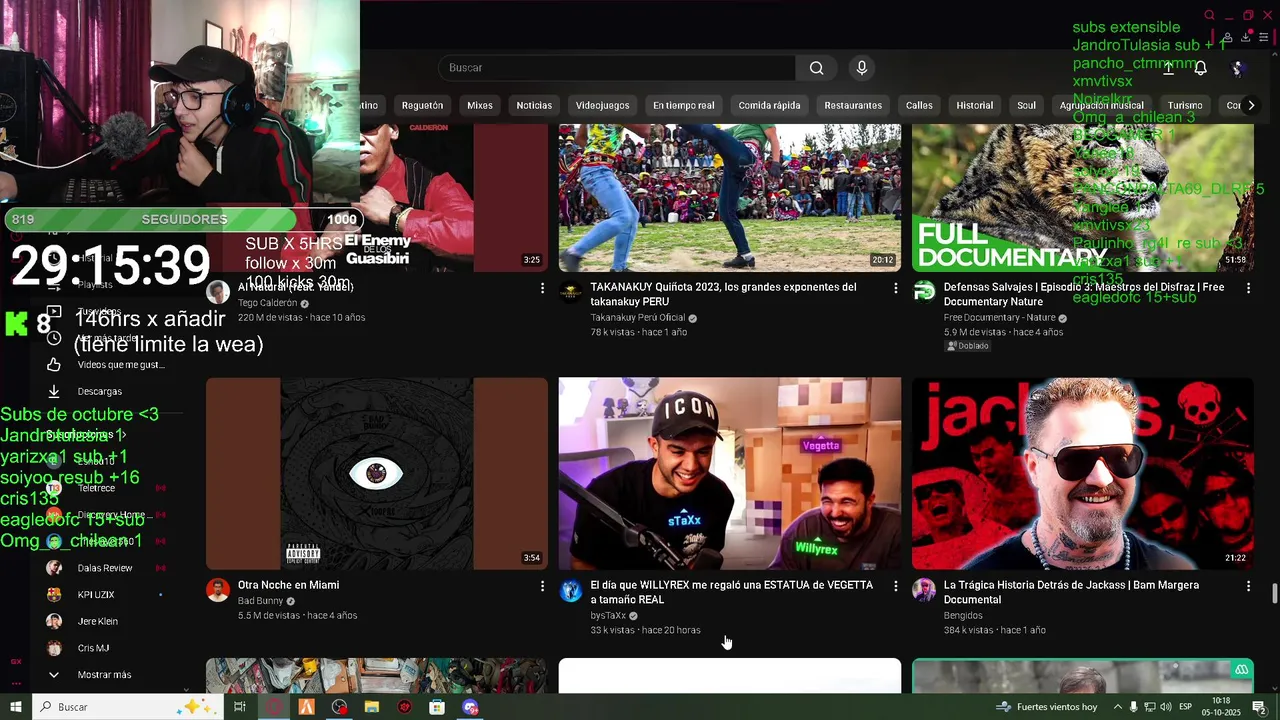Open the YouTube account avatar menu
Image resolution: width=1280 pixels, height=720 pixels.
click(x=1237, y=68)
